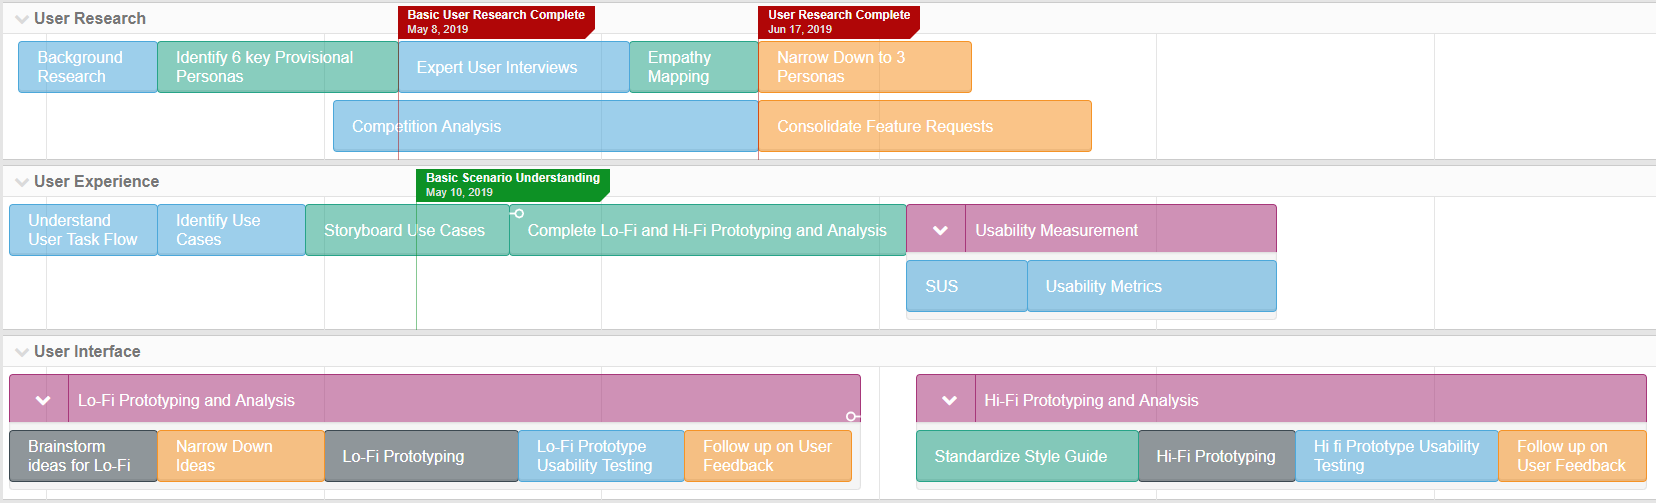
Task: Open the SUS task bar
Action: (x=966, y=287)
